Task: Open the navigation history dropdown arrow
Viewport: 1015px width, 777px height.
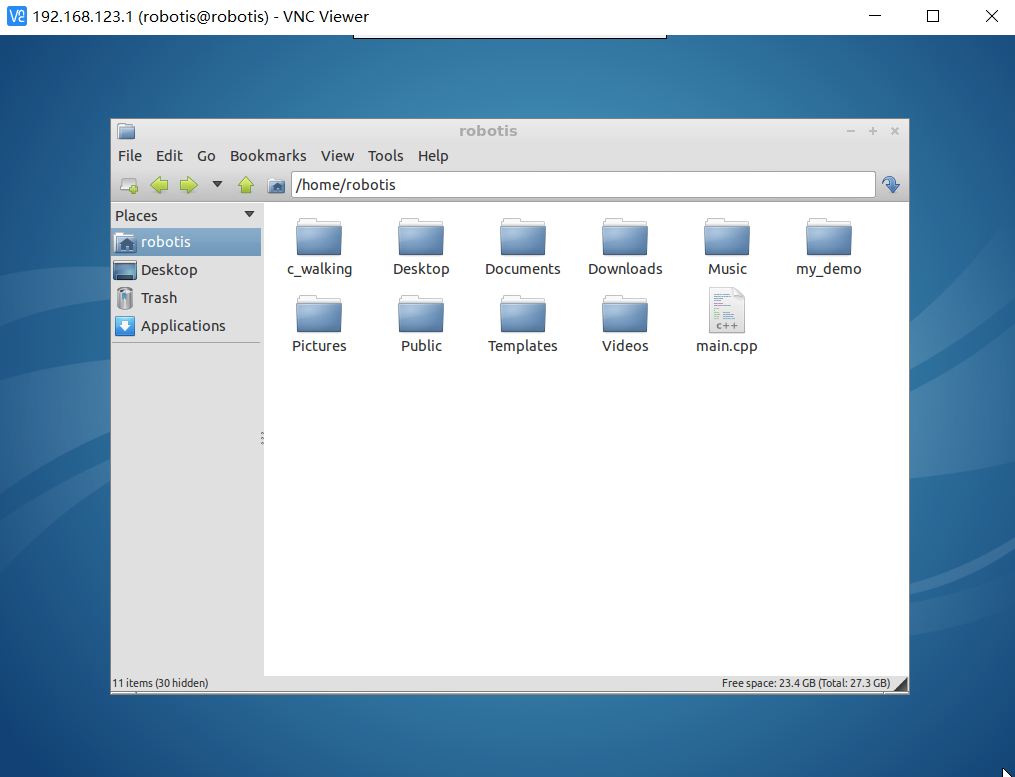Action: point(217,184)
